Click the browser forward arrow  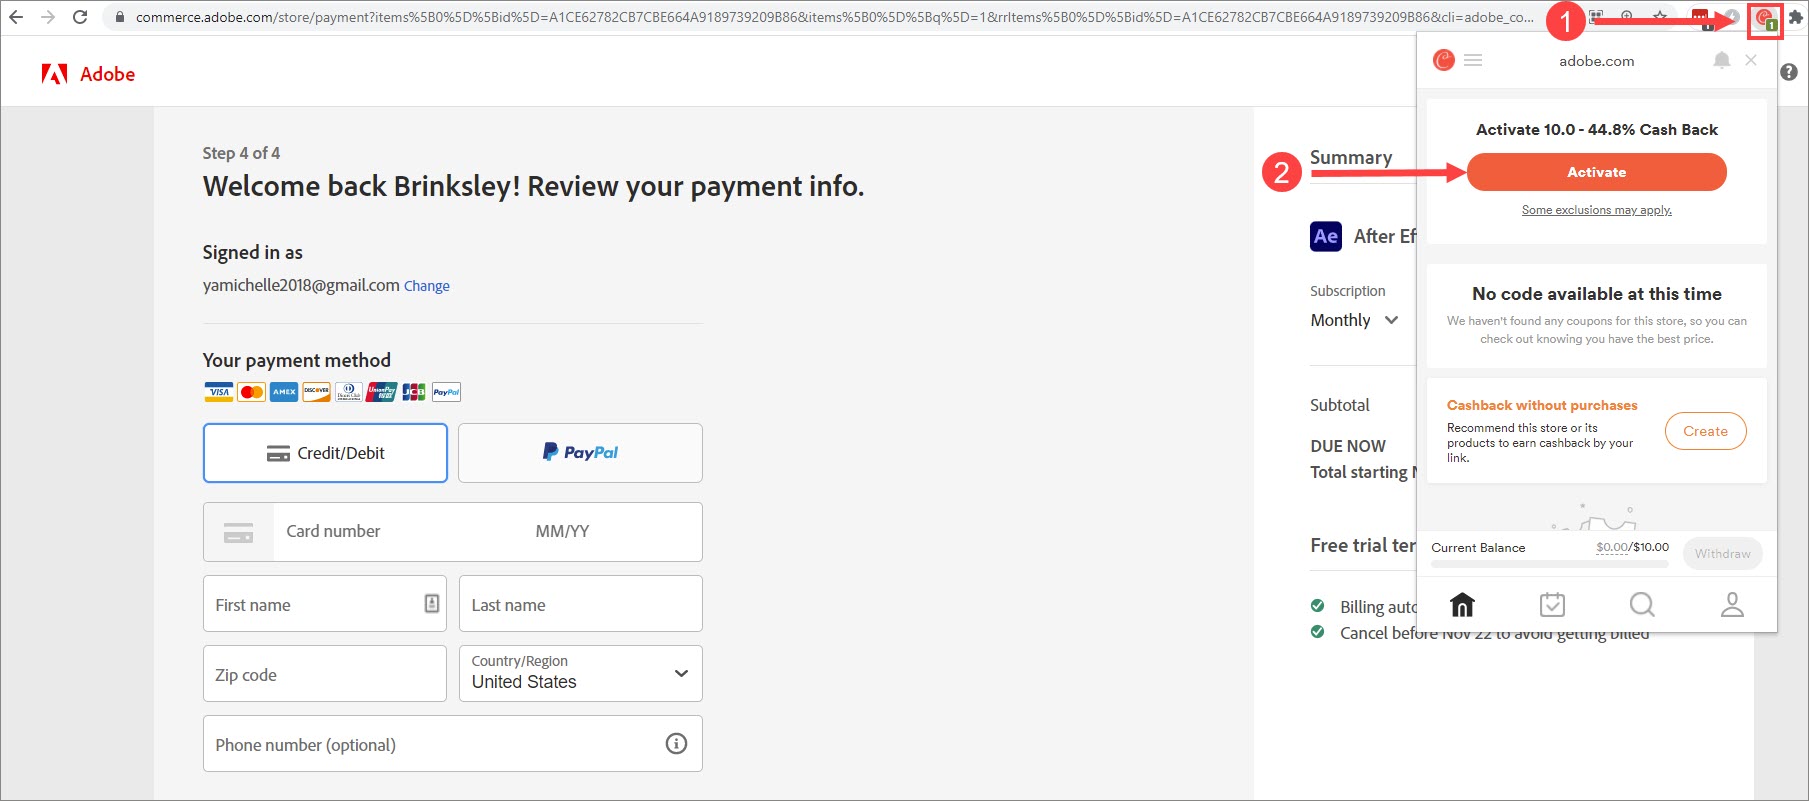point(47,17)
